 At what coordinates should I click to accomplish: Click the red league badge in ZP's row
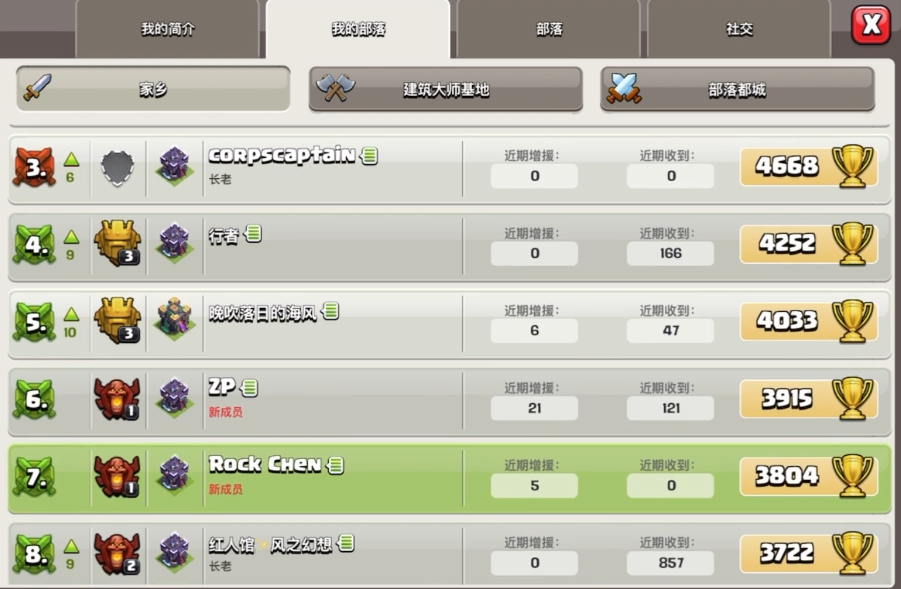[117, 399]
